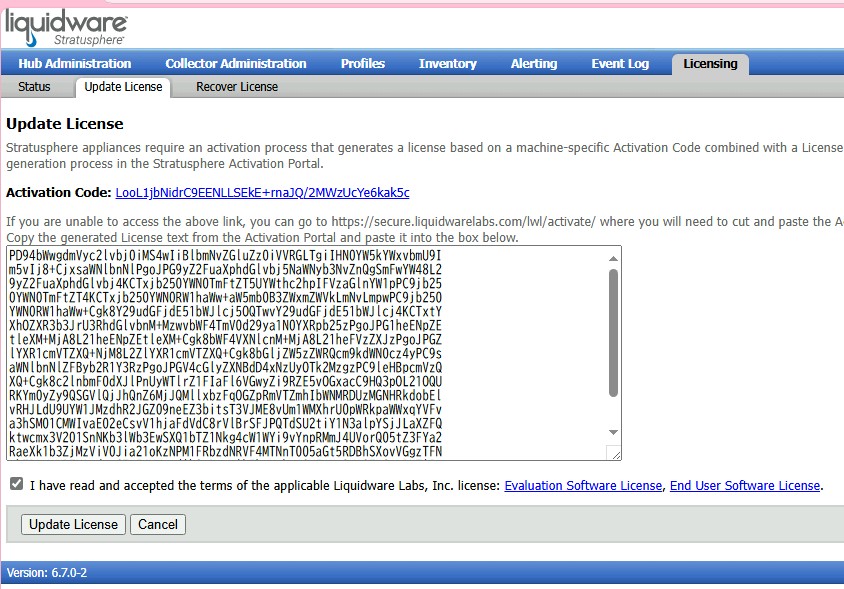The height and width of the screenshot is (589, 844).
Task: Open the Status sub-tab
Action: point(34,87)
